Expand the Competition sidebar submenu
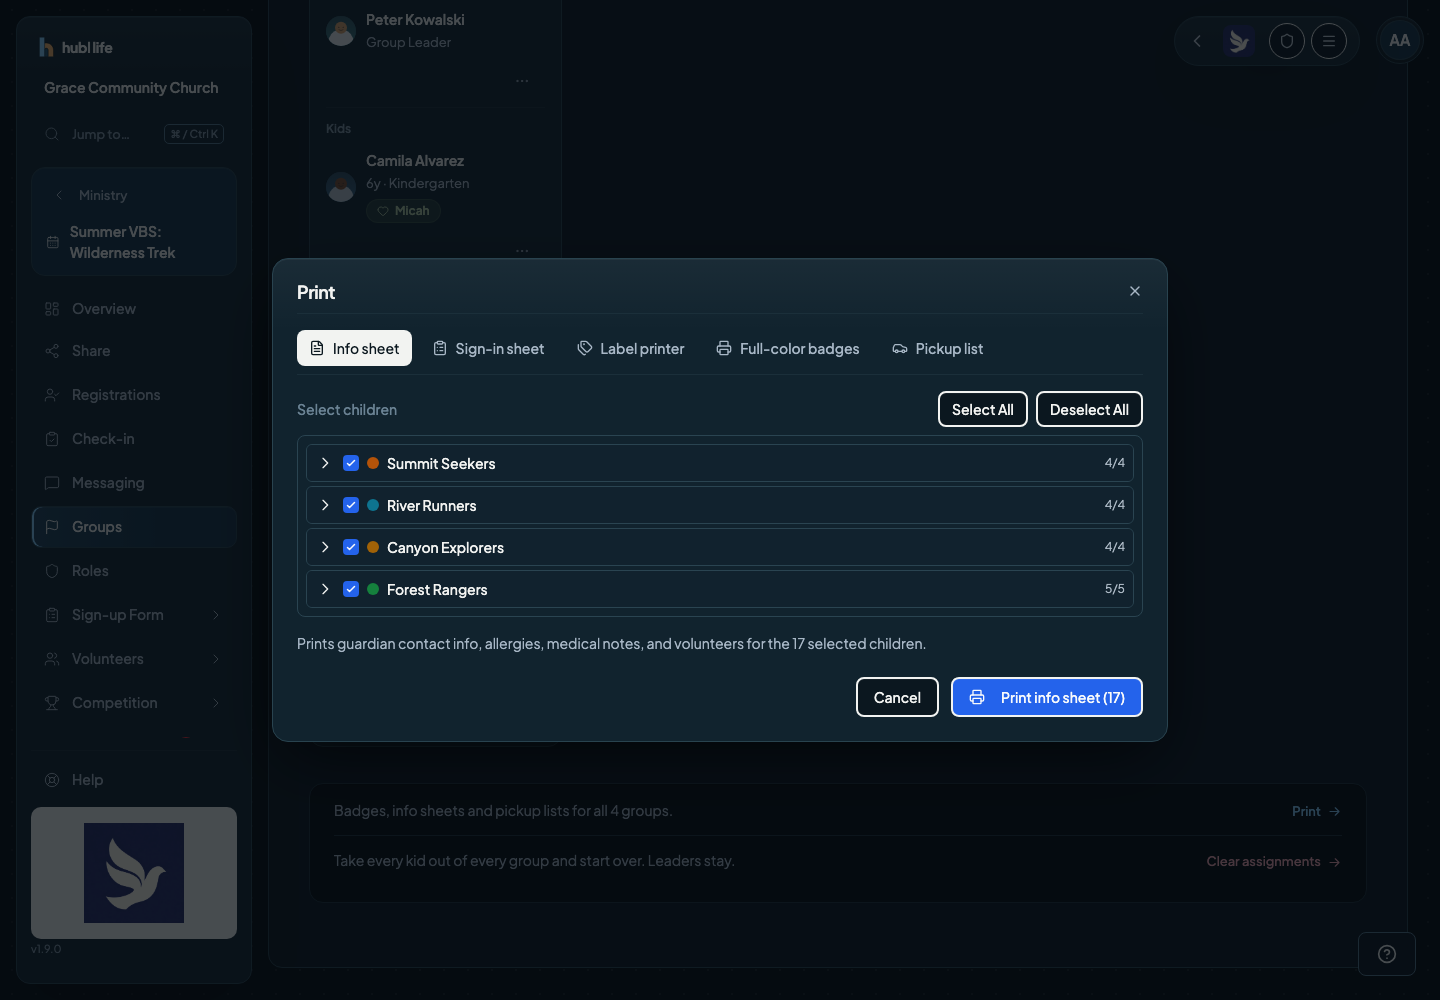 216,703
